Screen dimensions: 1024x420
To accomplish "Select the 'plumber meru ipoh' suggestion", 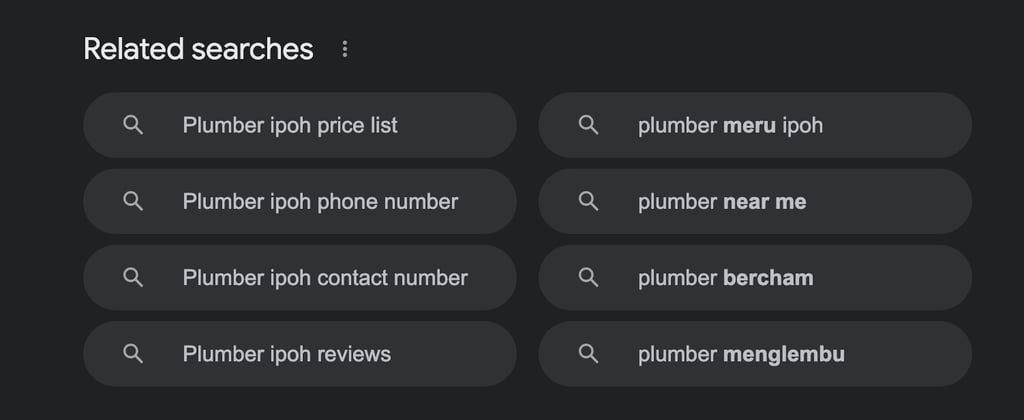I will coord(730,125).
